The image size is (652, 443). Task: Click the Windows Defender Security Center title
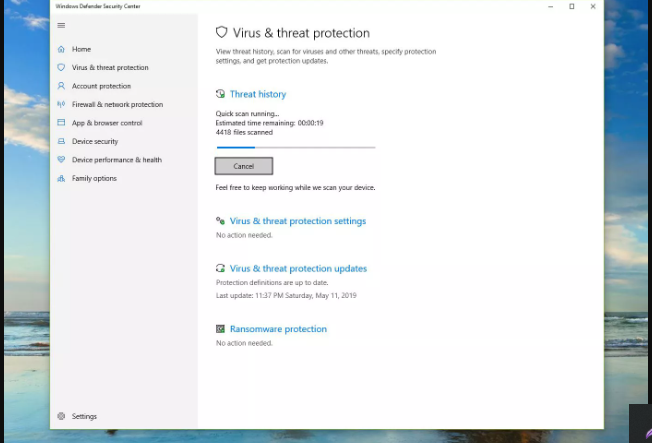98,6
